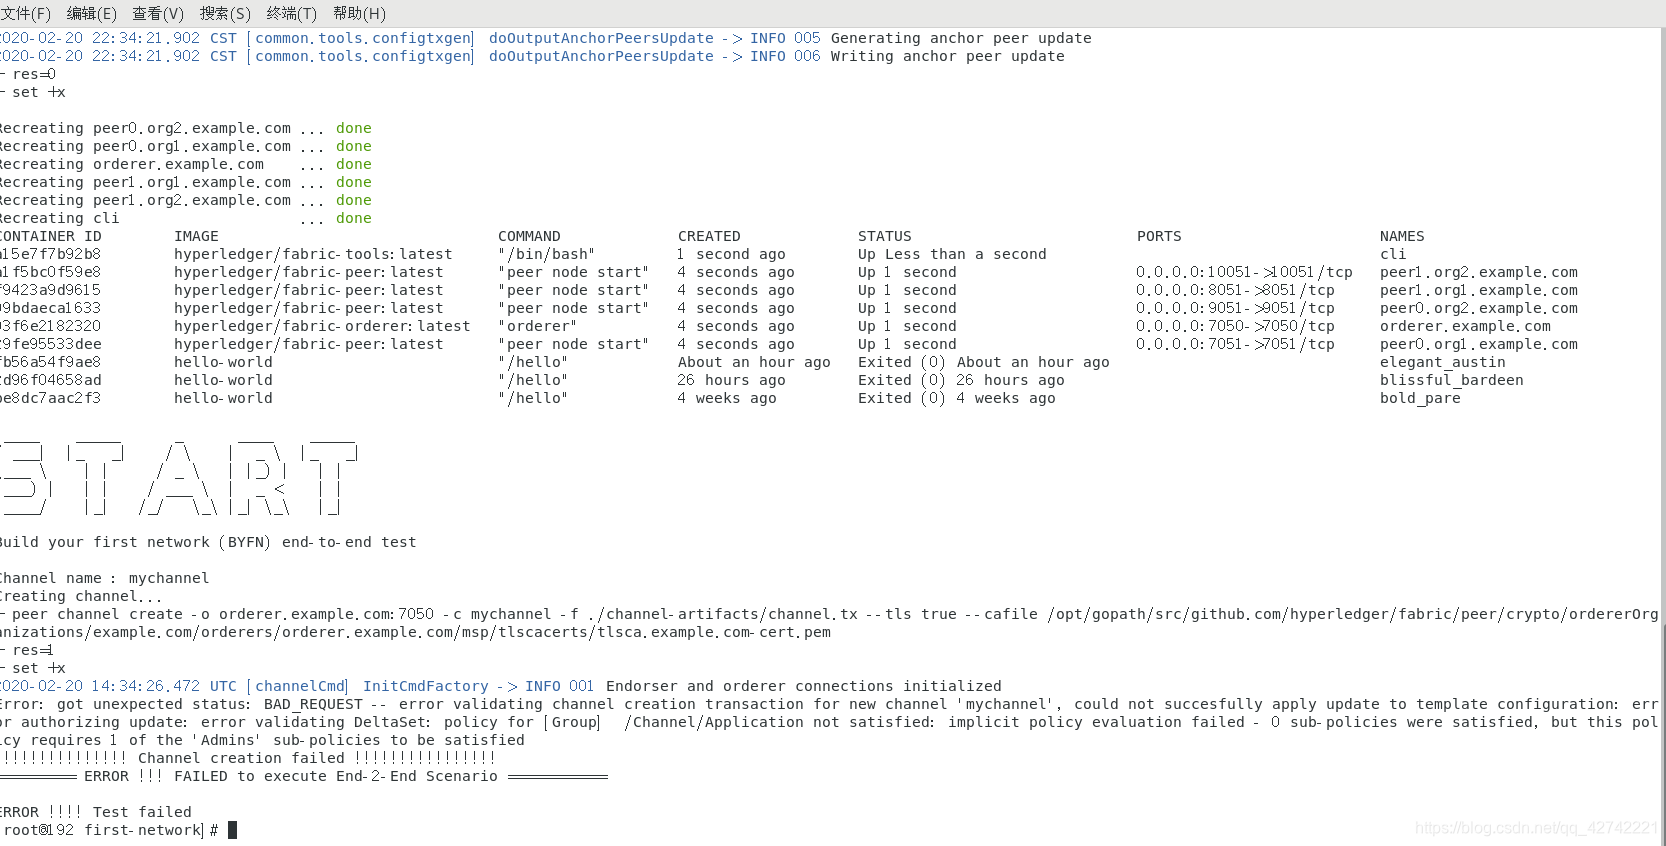Click the 'CREATED' column header text
Image resolution: width=1666 pixels, height=846 pixels.
[x=709, y=236]
